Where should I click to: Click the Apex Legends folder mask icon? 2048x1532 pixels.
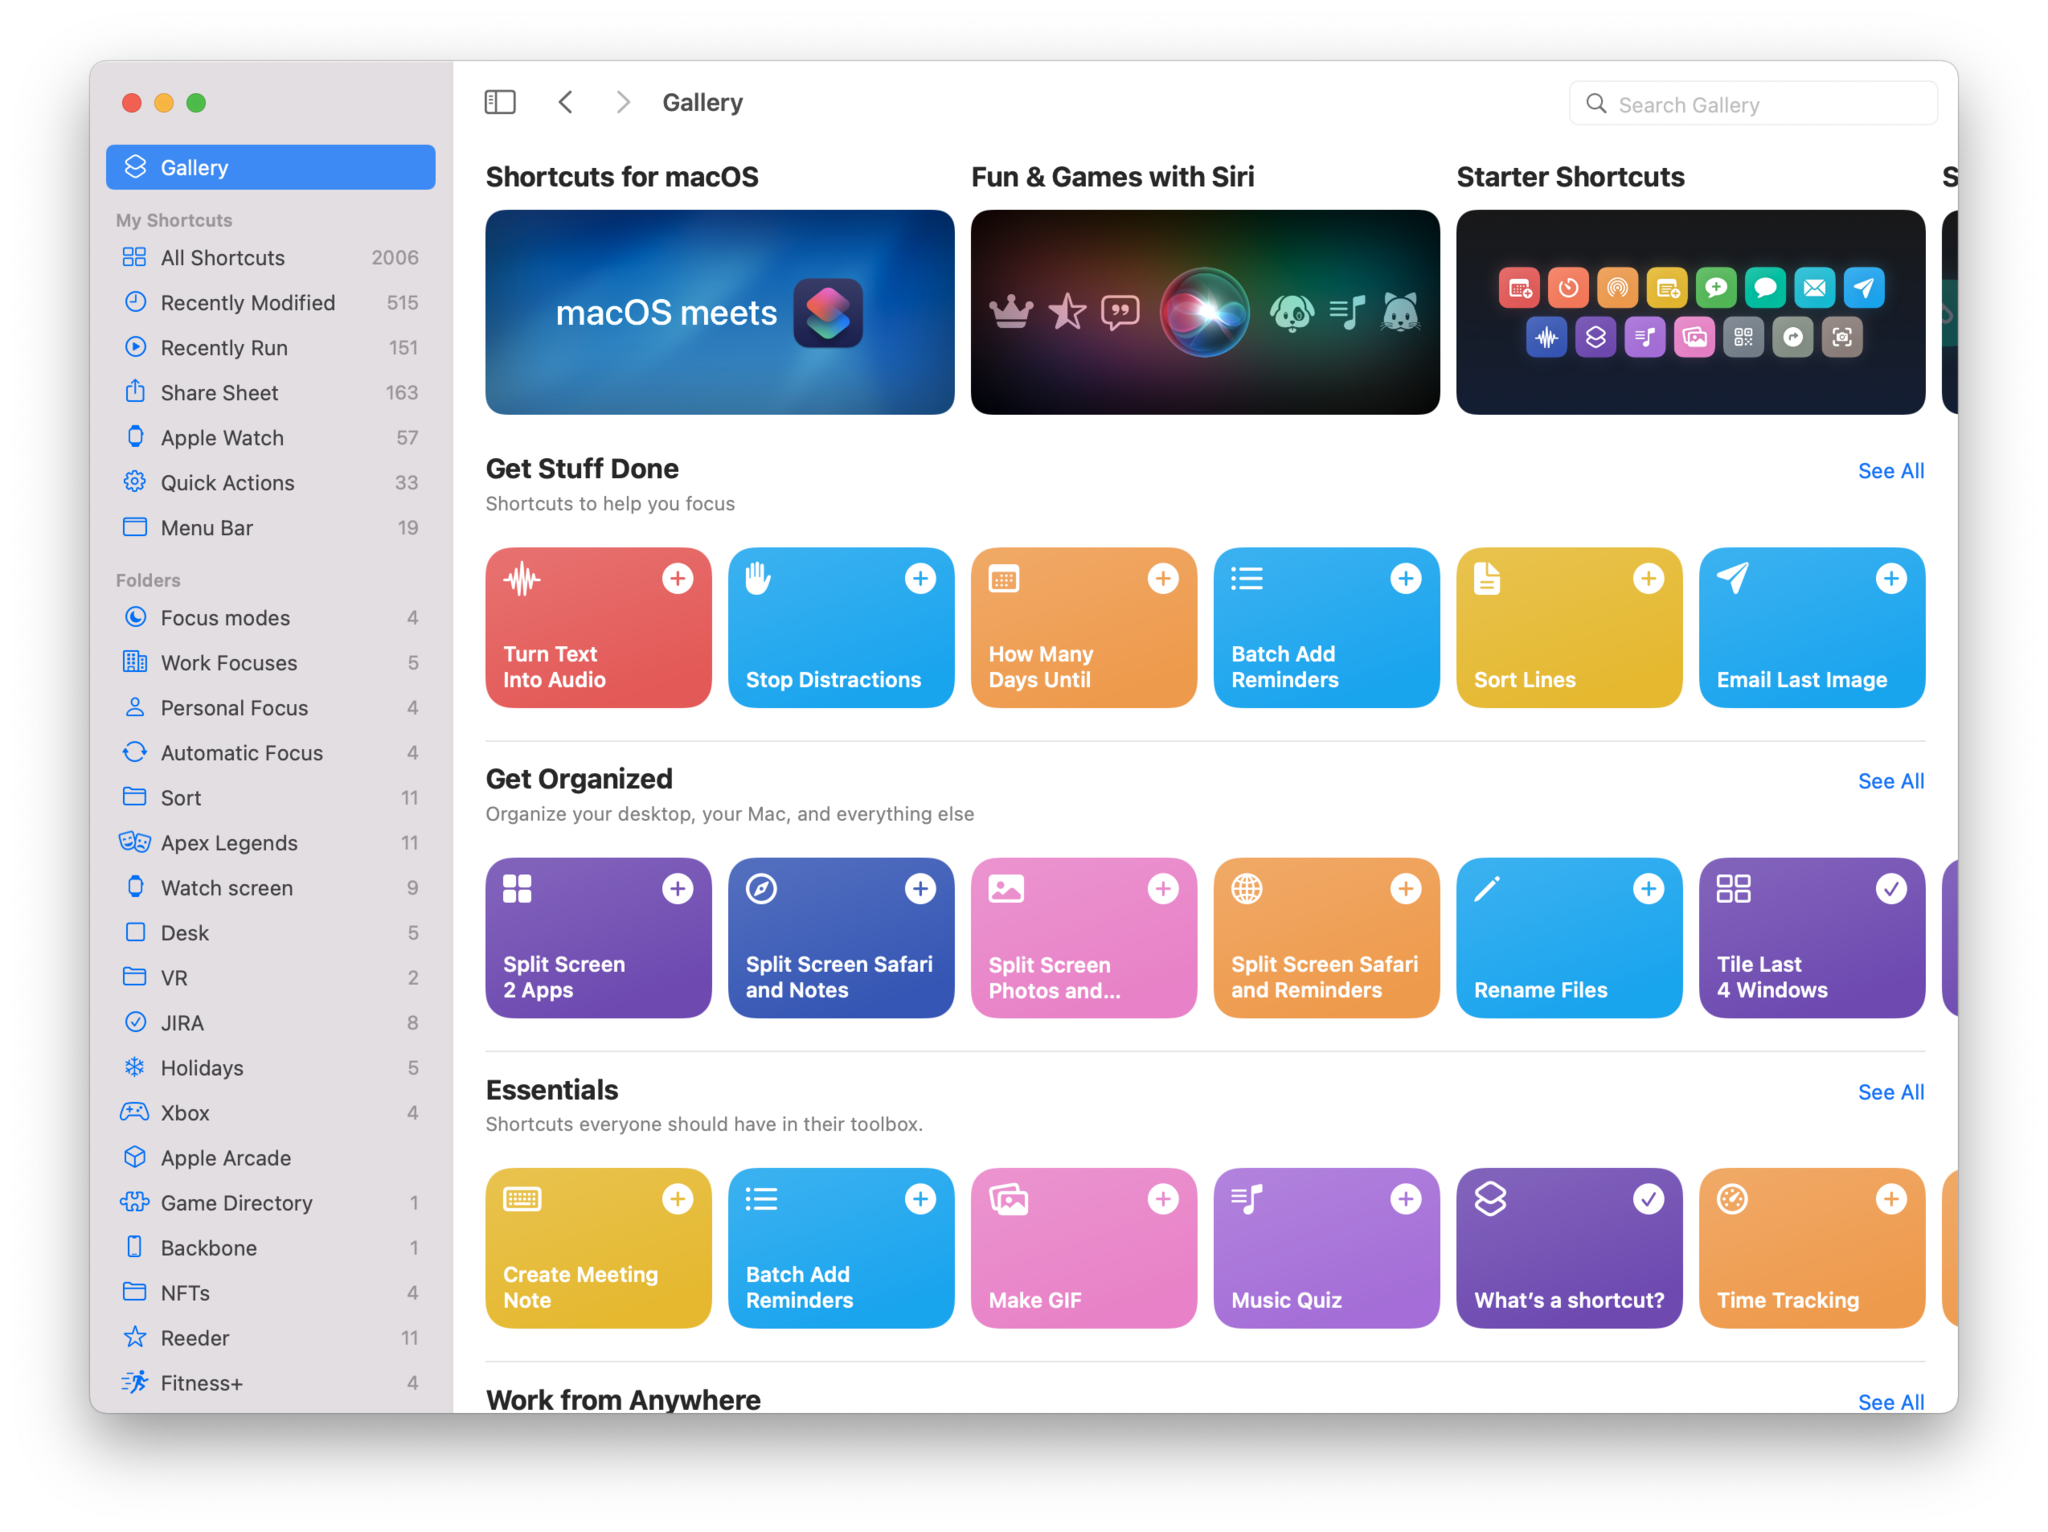tap(135, 842)
